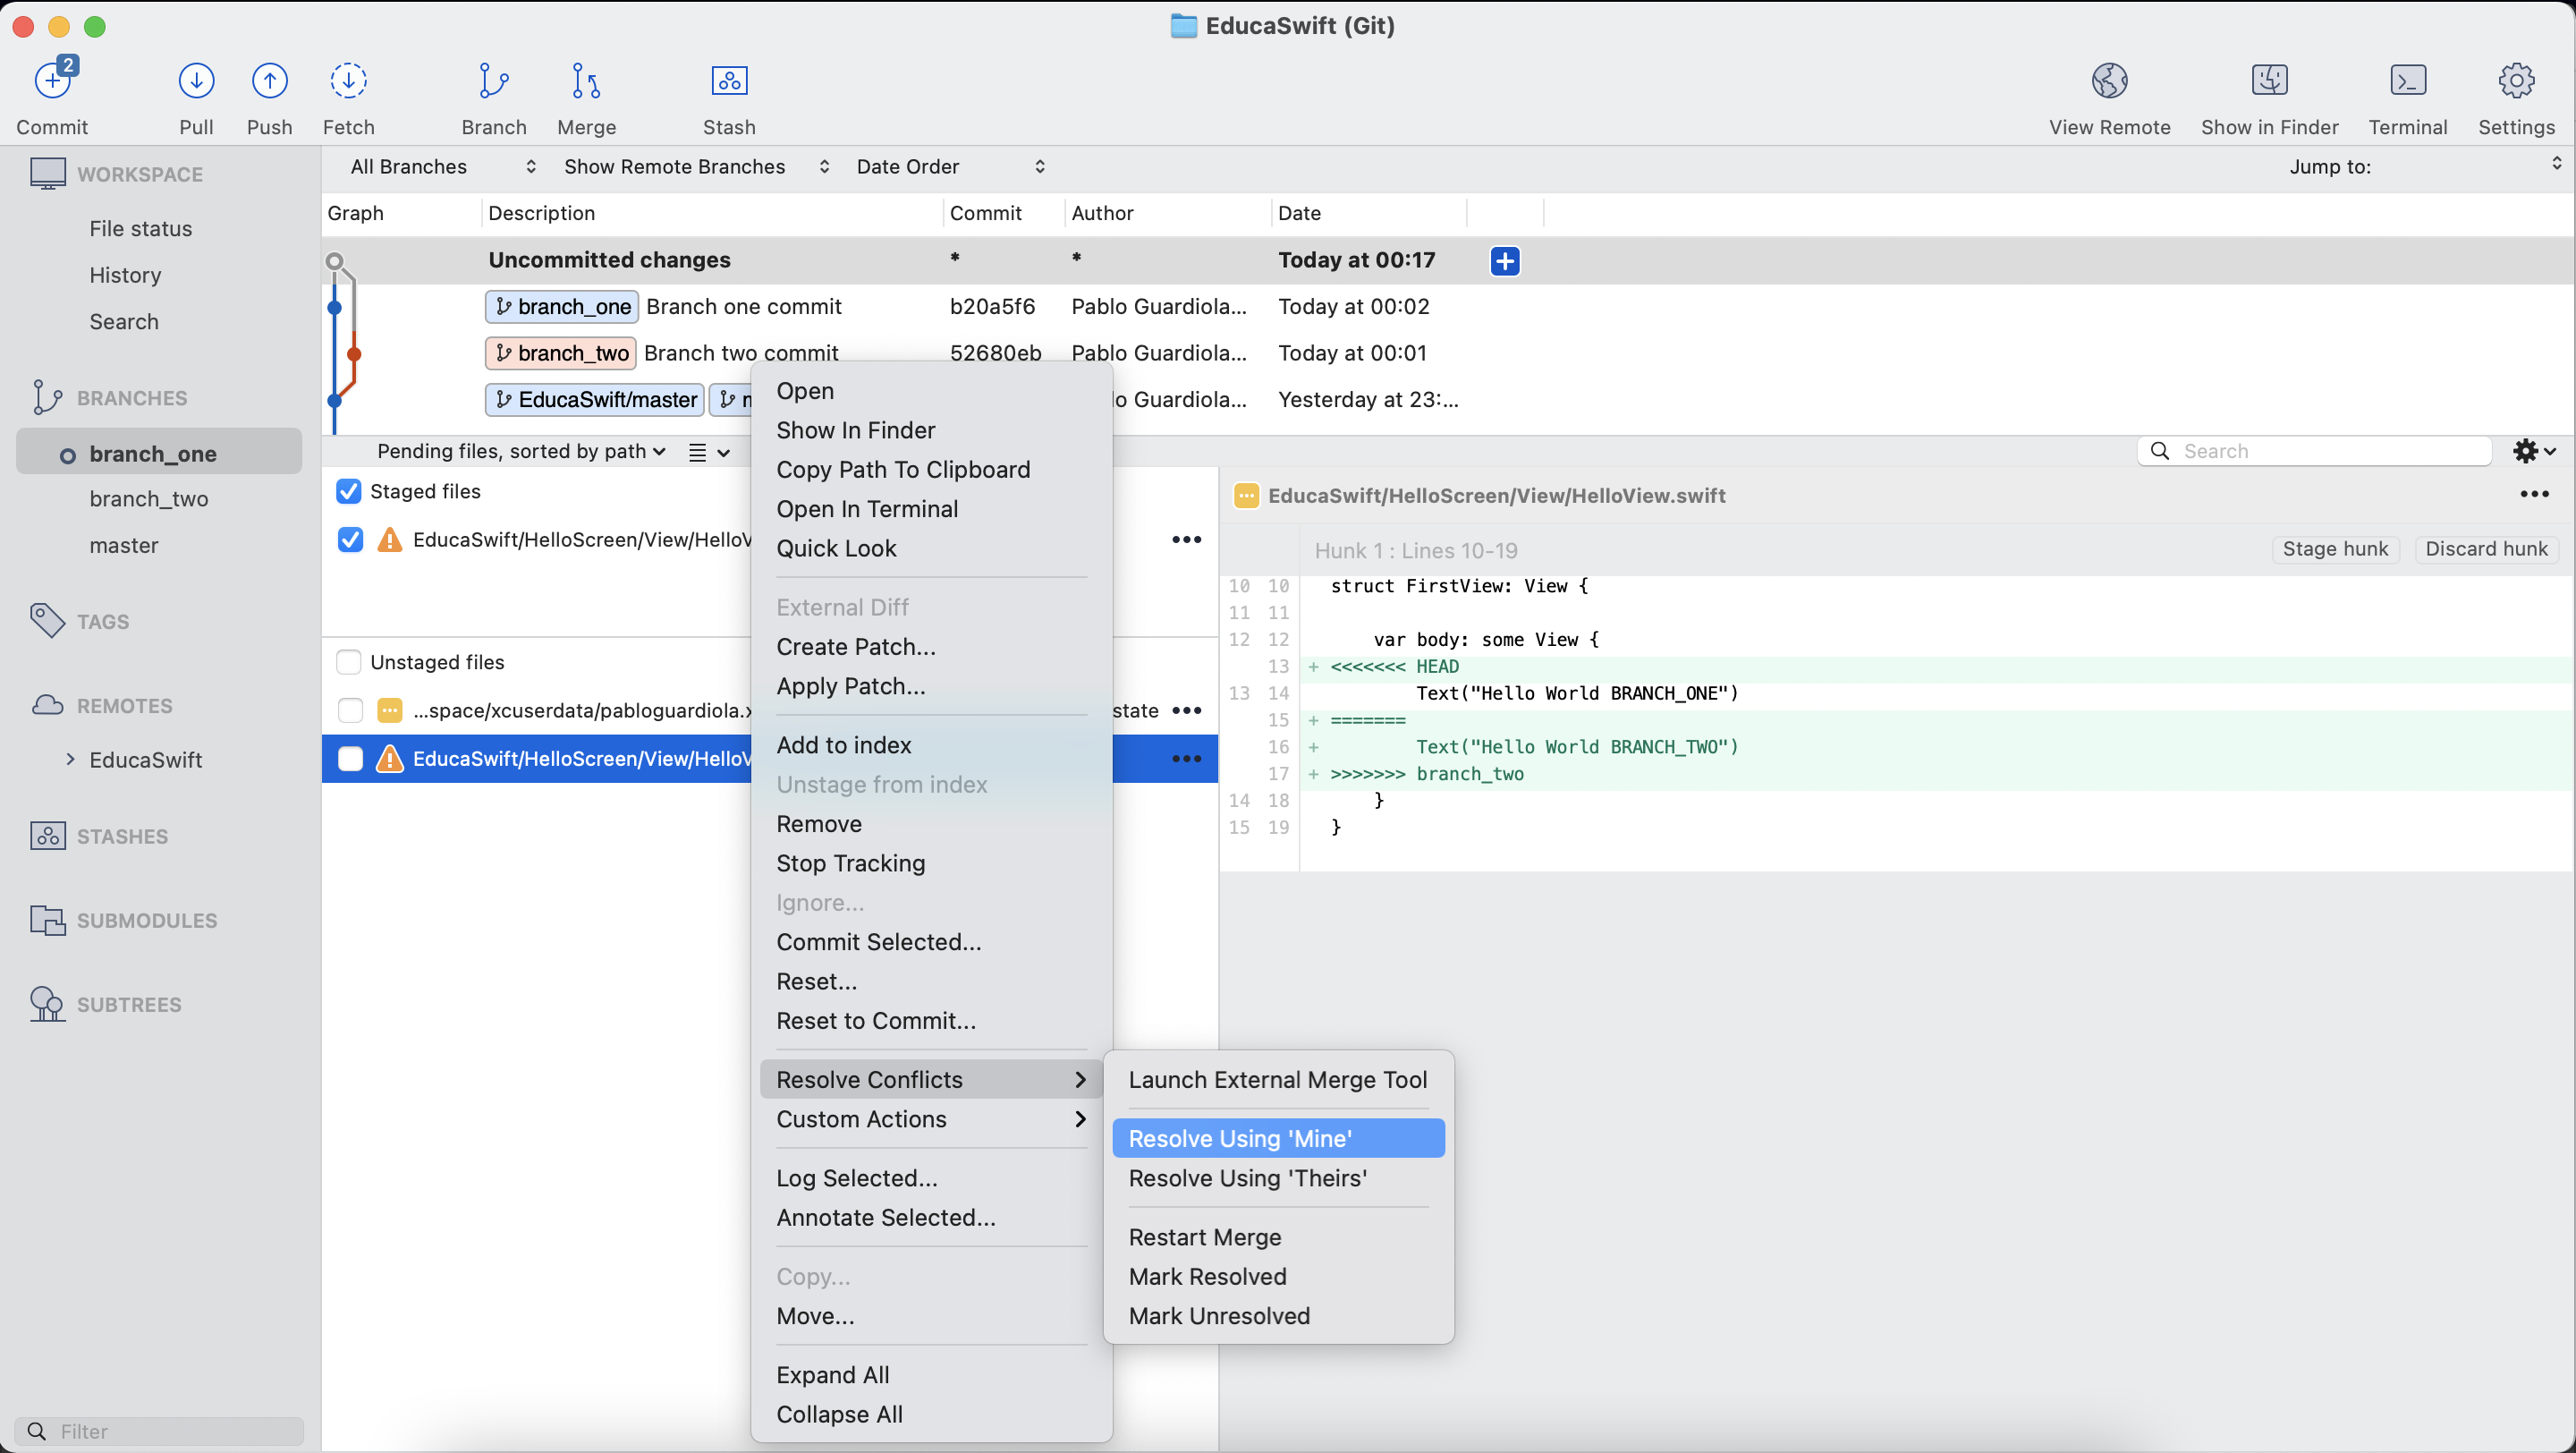2576x1453 pixels.
Task: Click the Discard hunk button
Action: tap(2485, 549)
